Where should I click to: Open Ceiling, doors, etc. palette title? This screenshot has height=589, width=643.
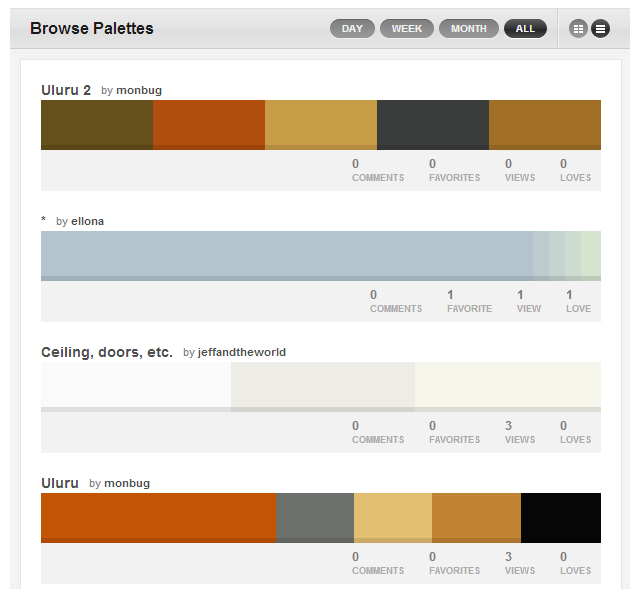click(x=107, y=352)
